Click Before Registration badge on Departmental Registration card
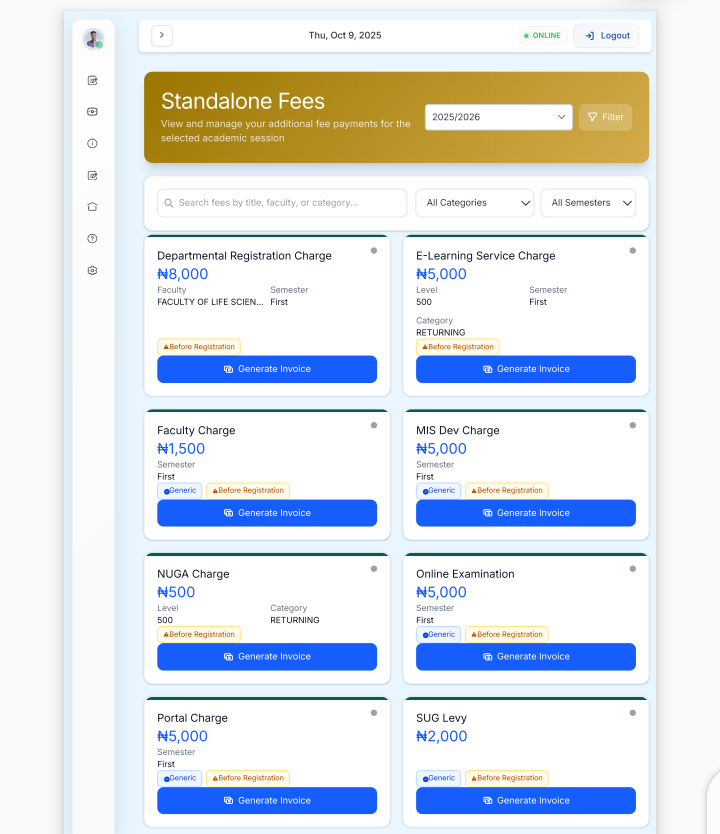The width and height of the screenshot is (720, 834). click(199, 347)
